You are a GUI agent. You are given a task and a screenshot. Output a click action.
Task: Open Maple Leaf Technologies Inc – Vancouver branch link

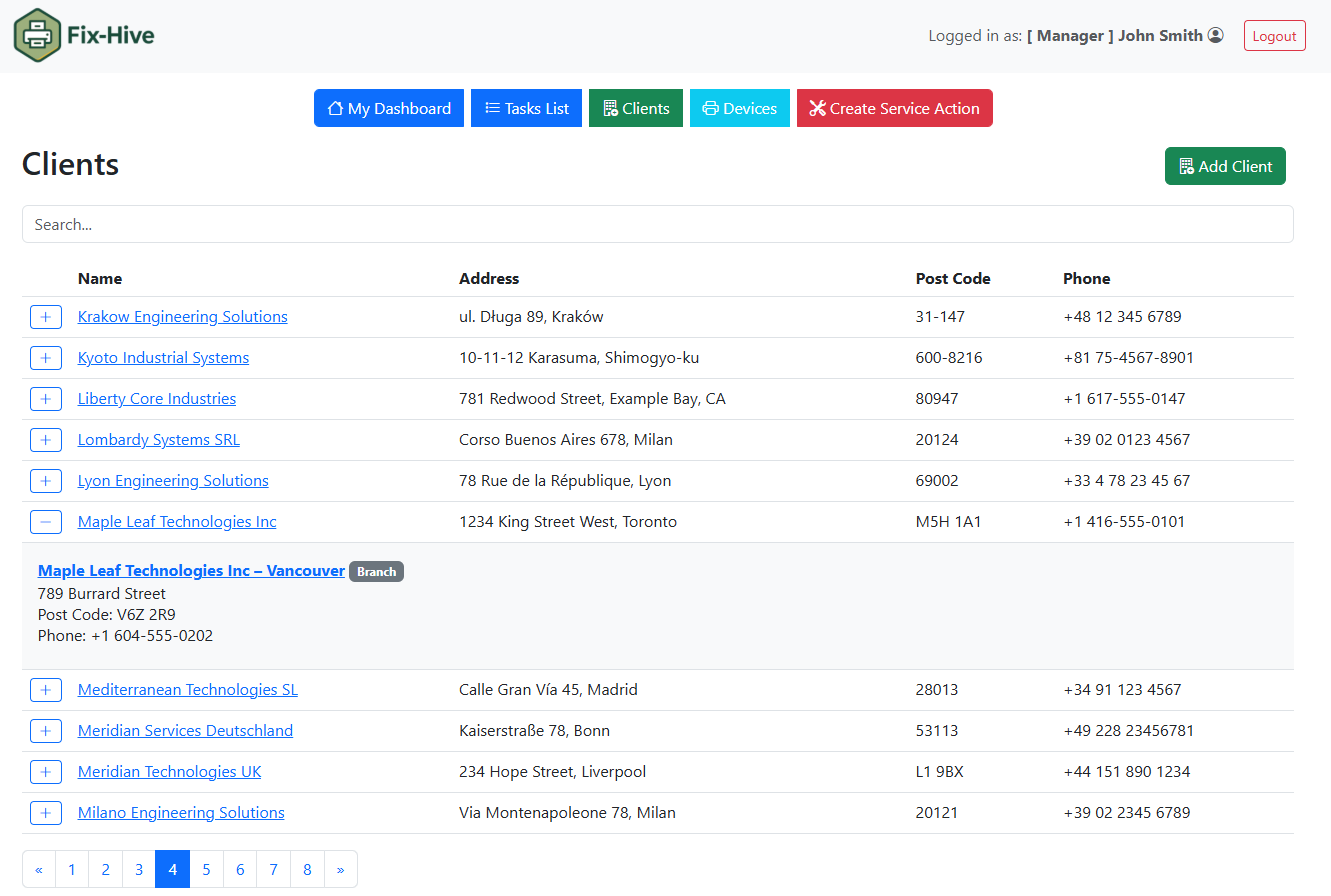(x=191, y=571)
